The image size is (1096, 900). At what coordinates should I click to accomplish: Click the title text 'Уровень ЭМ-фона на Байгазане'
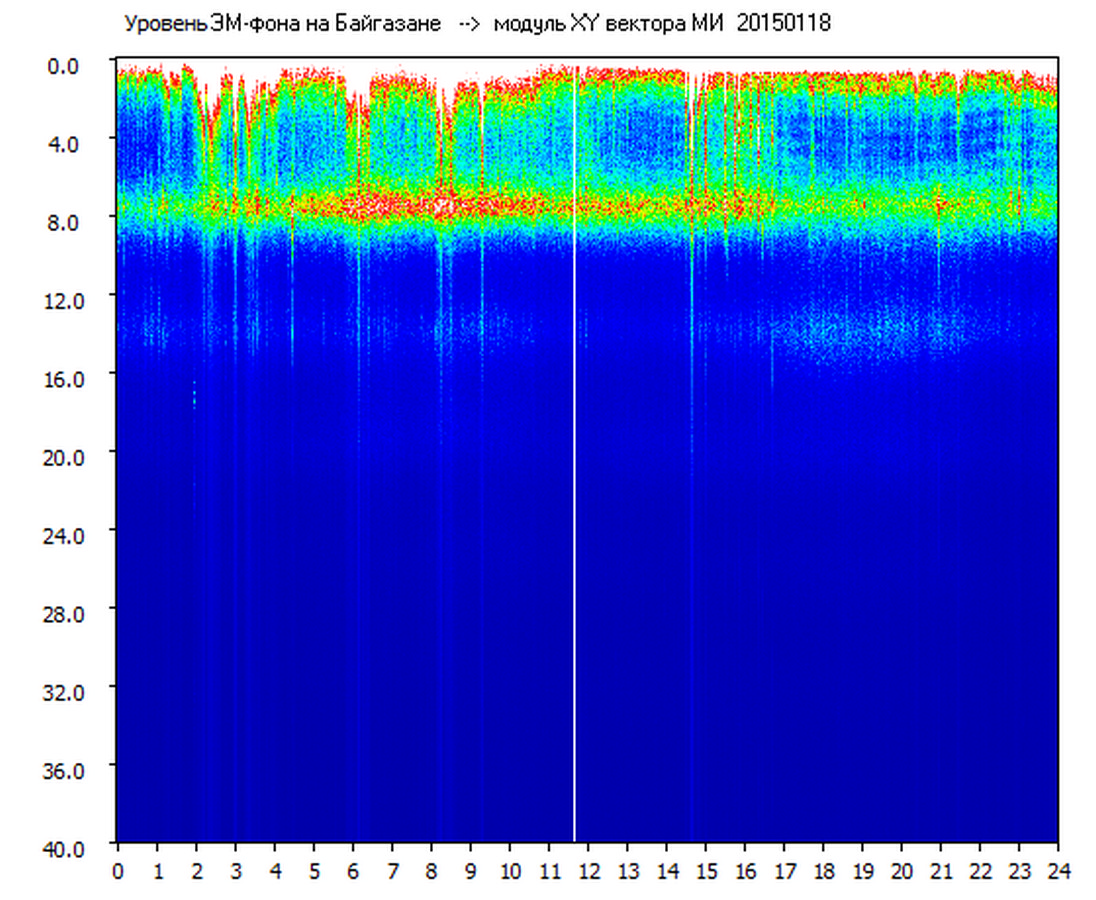point(282,24)
